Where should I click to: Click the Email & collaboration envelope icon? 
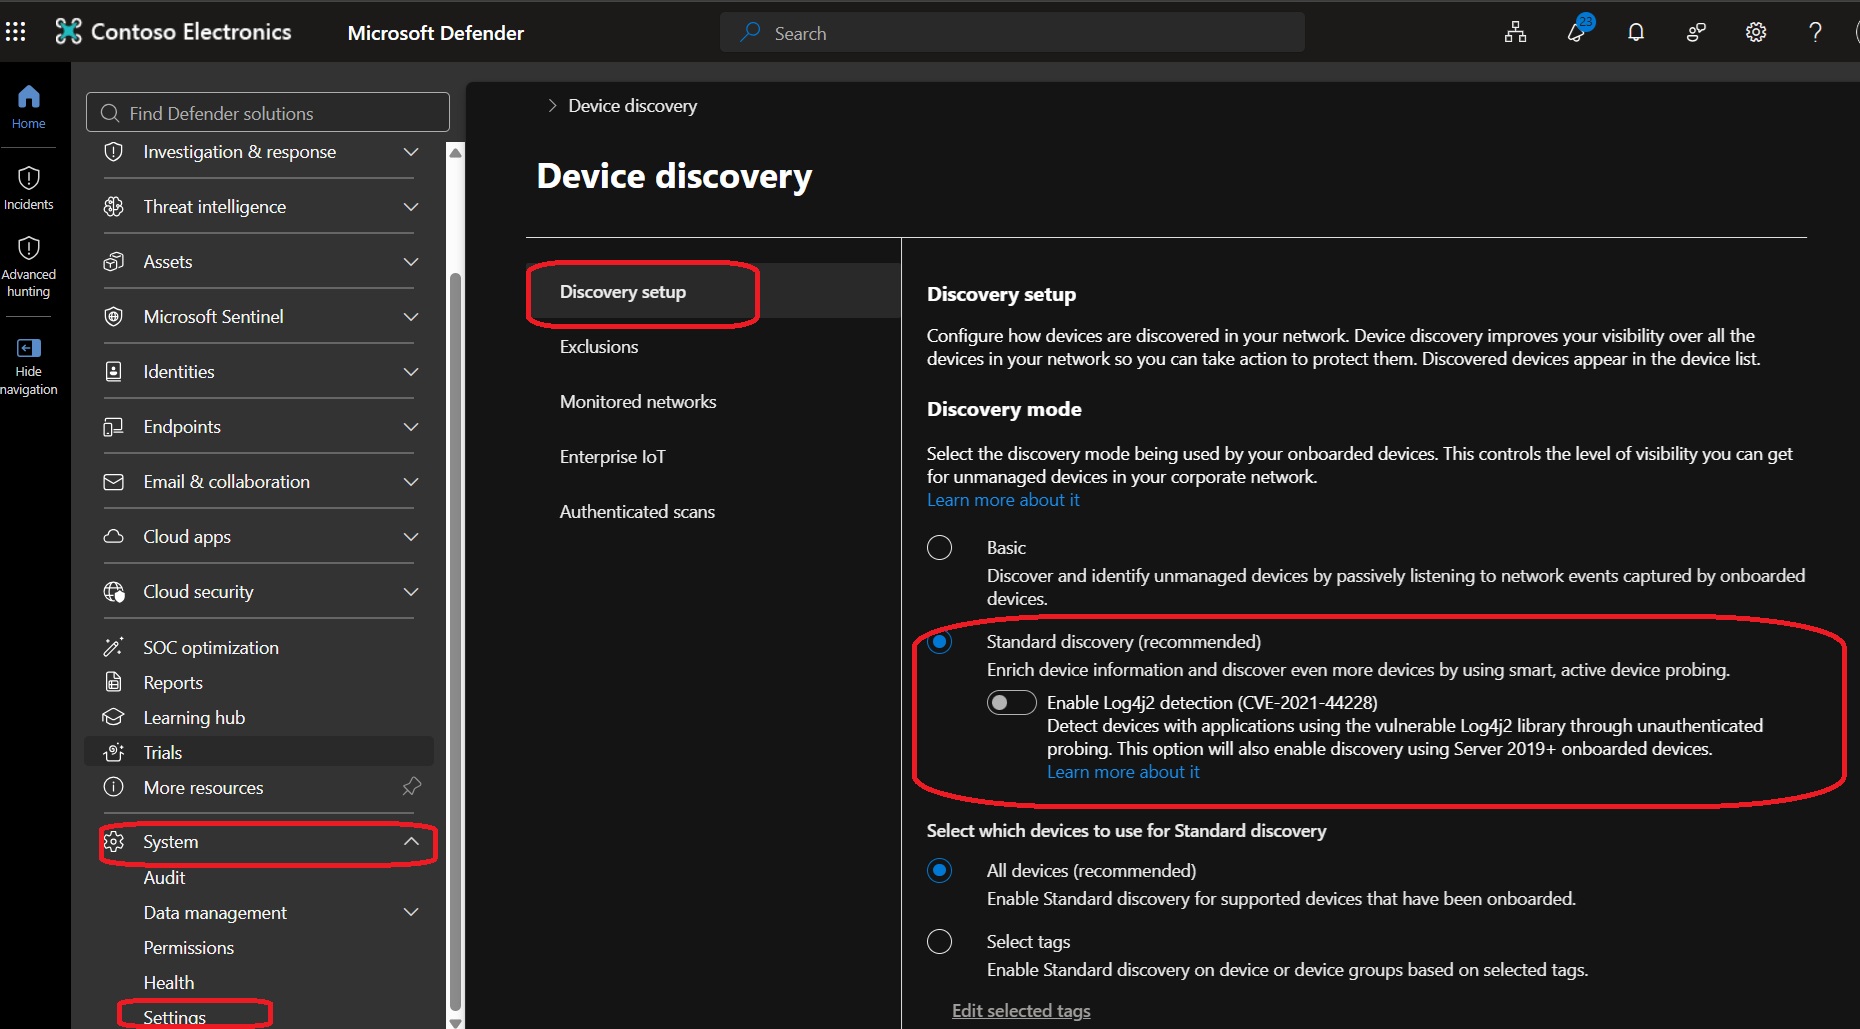pyautogui.click(x=114, y=482)
